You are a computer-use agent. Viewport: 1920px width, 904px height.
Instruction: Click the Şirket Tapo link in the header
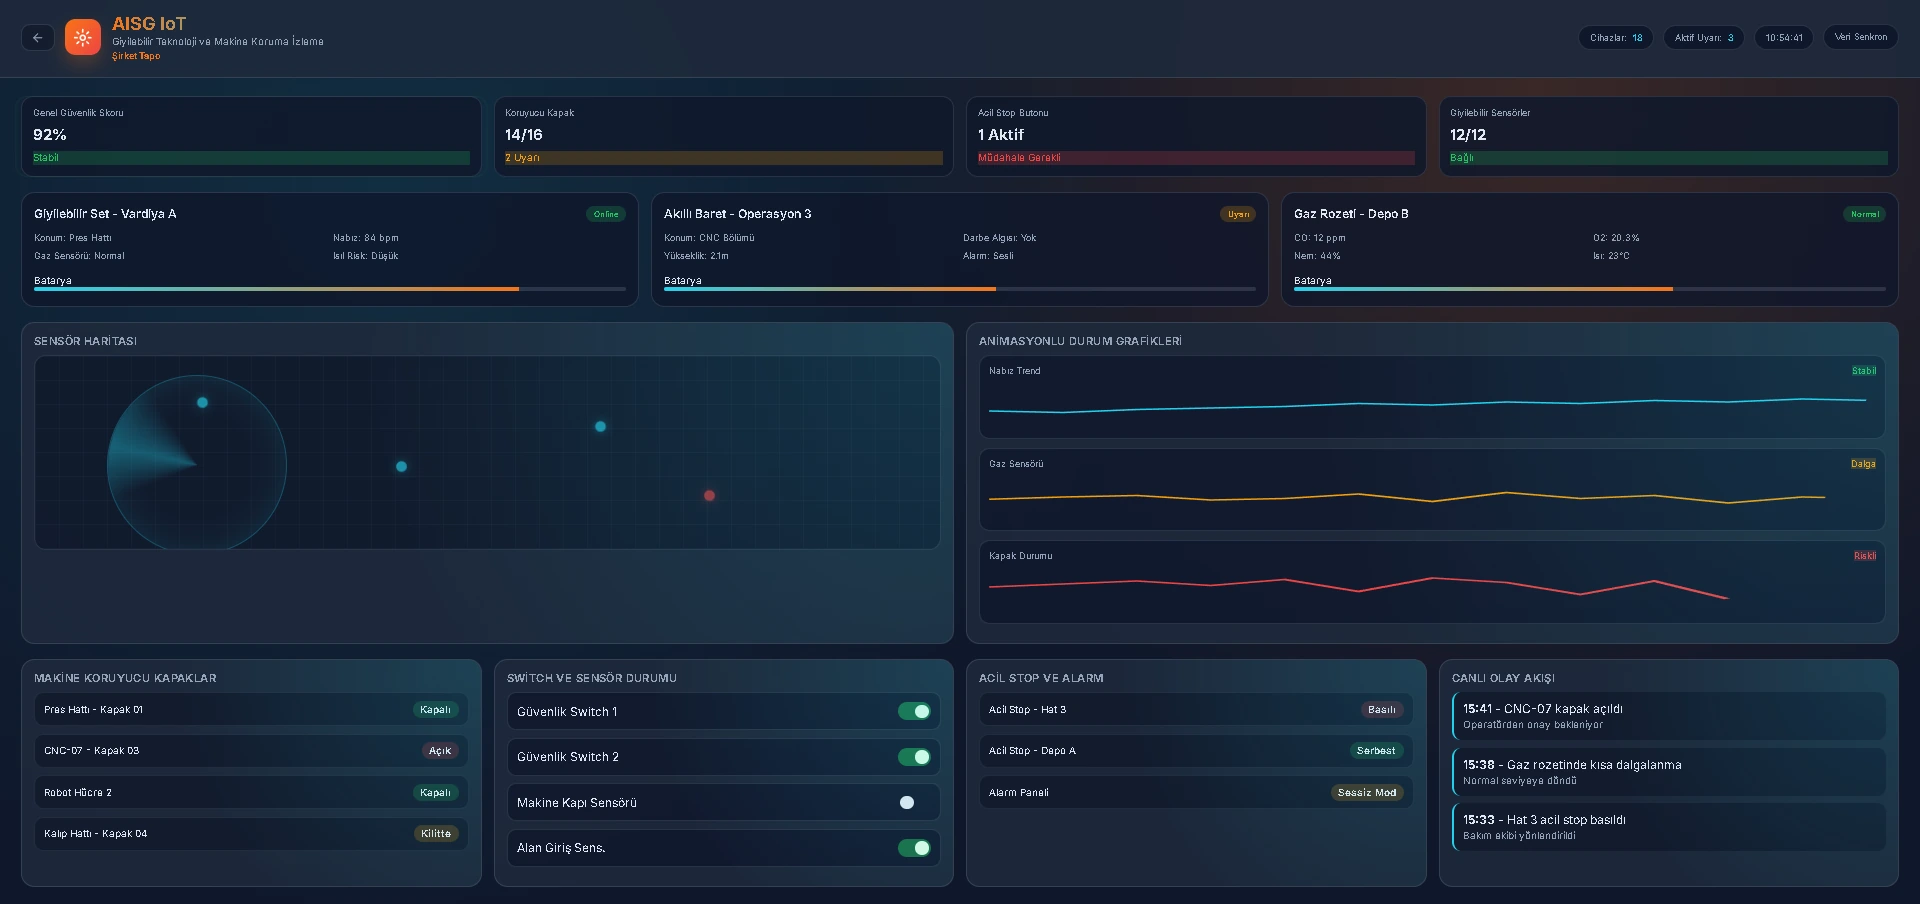[x=136, y=56]
